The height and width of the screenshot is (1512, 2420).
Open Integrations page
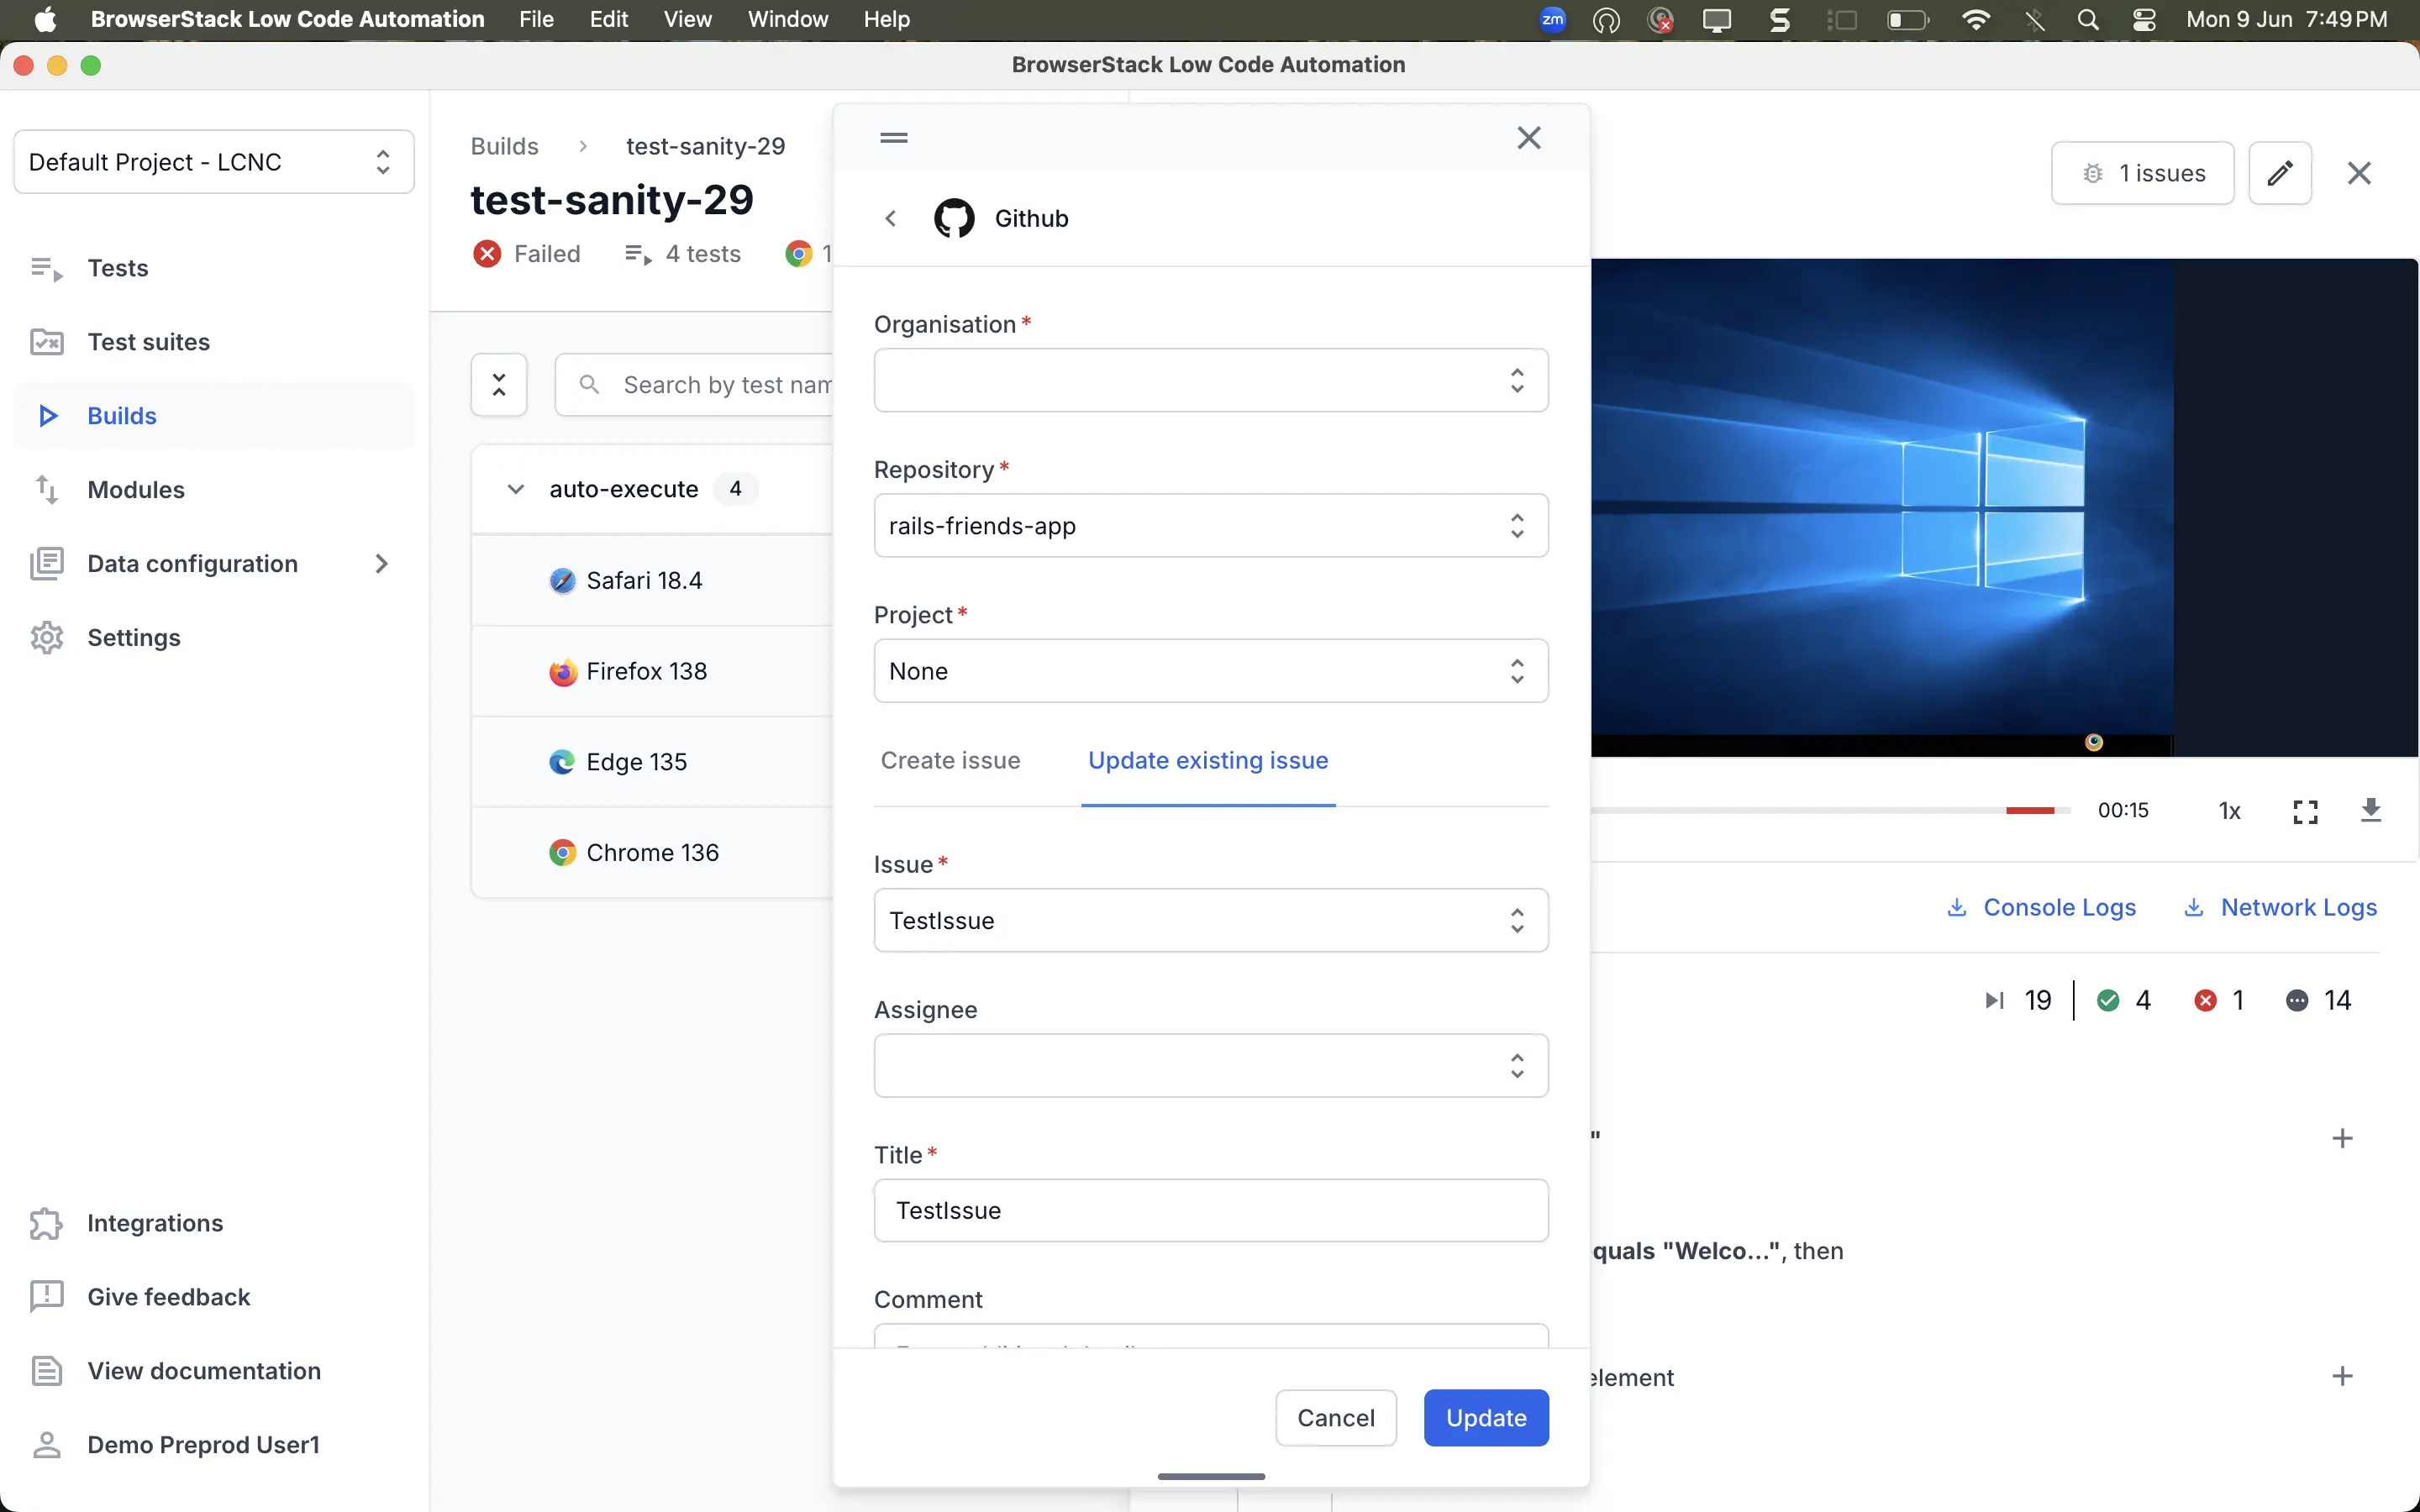point(214,1223)
